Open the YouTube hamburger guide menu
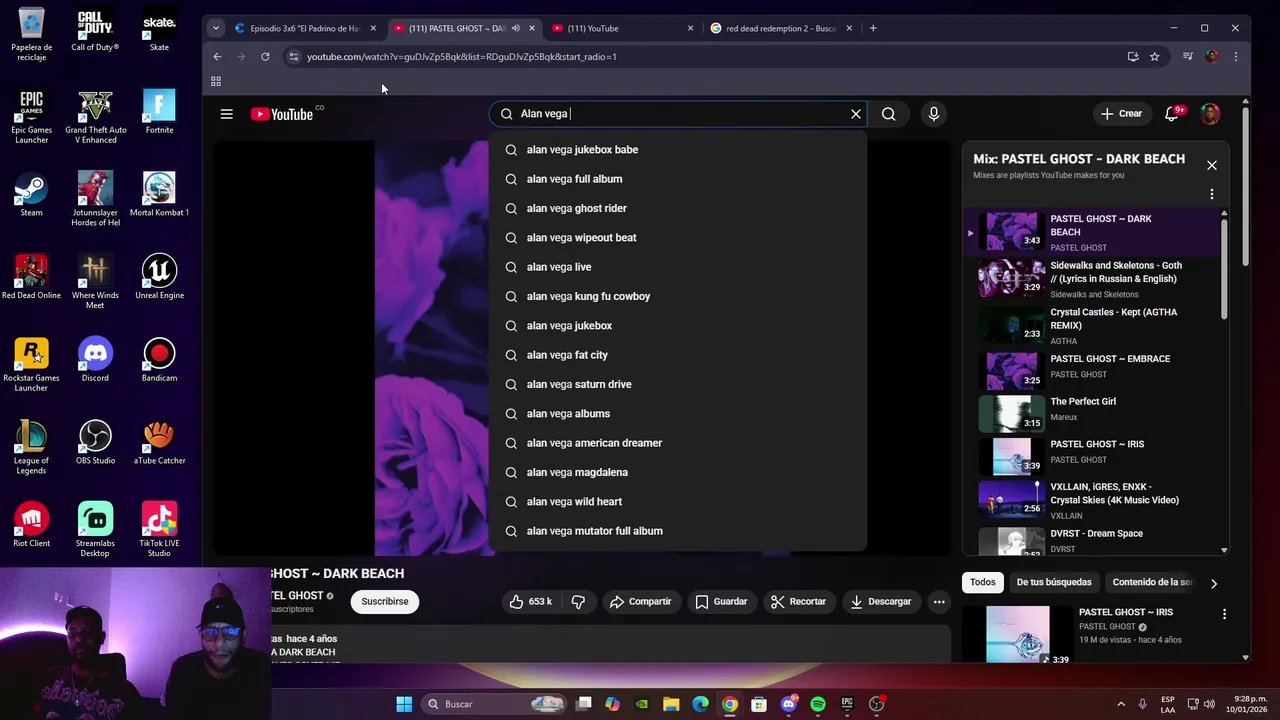1280x720 pixels. coord(227,114)
